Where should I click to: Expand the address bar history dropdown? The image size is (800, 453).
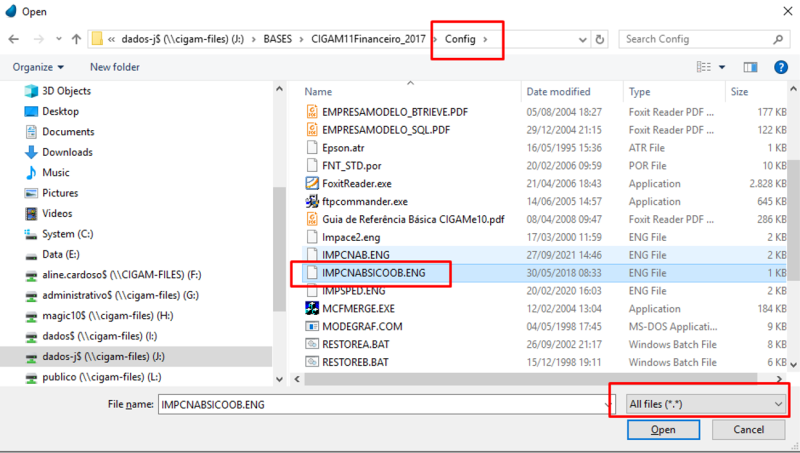tap(583, 39)
